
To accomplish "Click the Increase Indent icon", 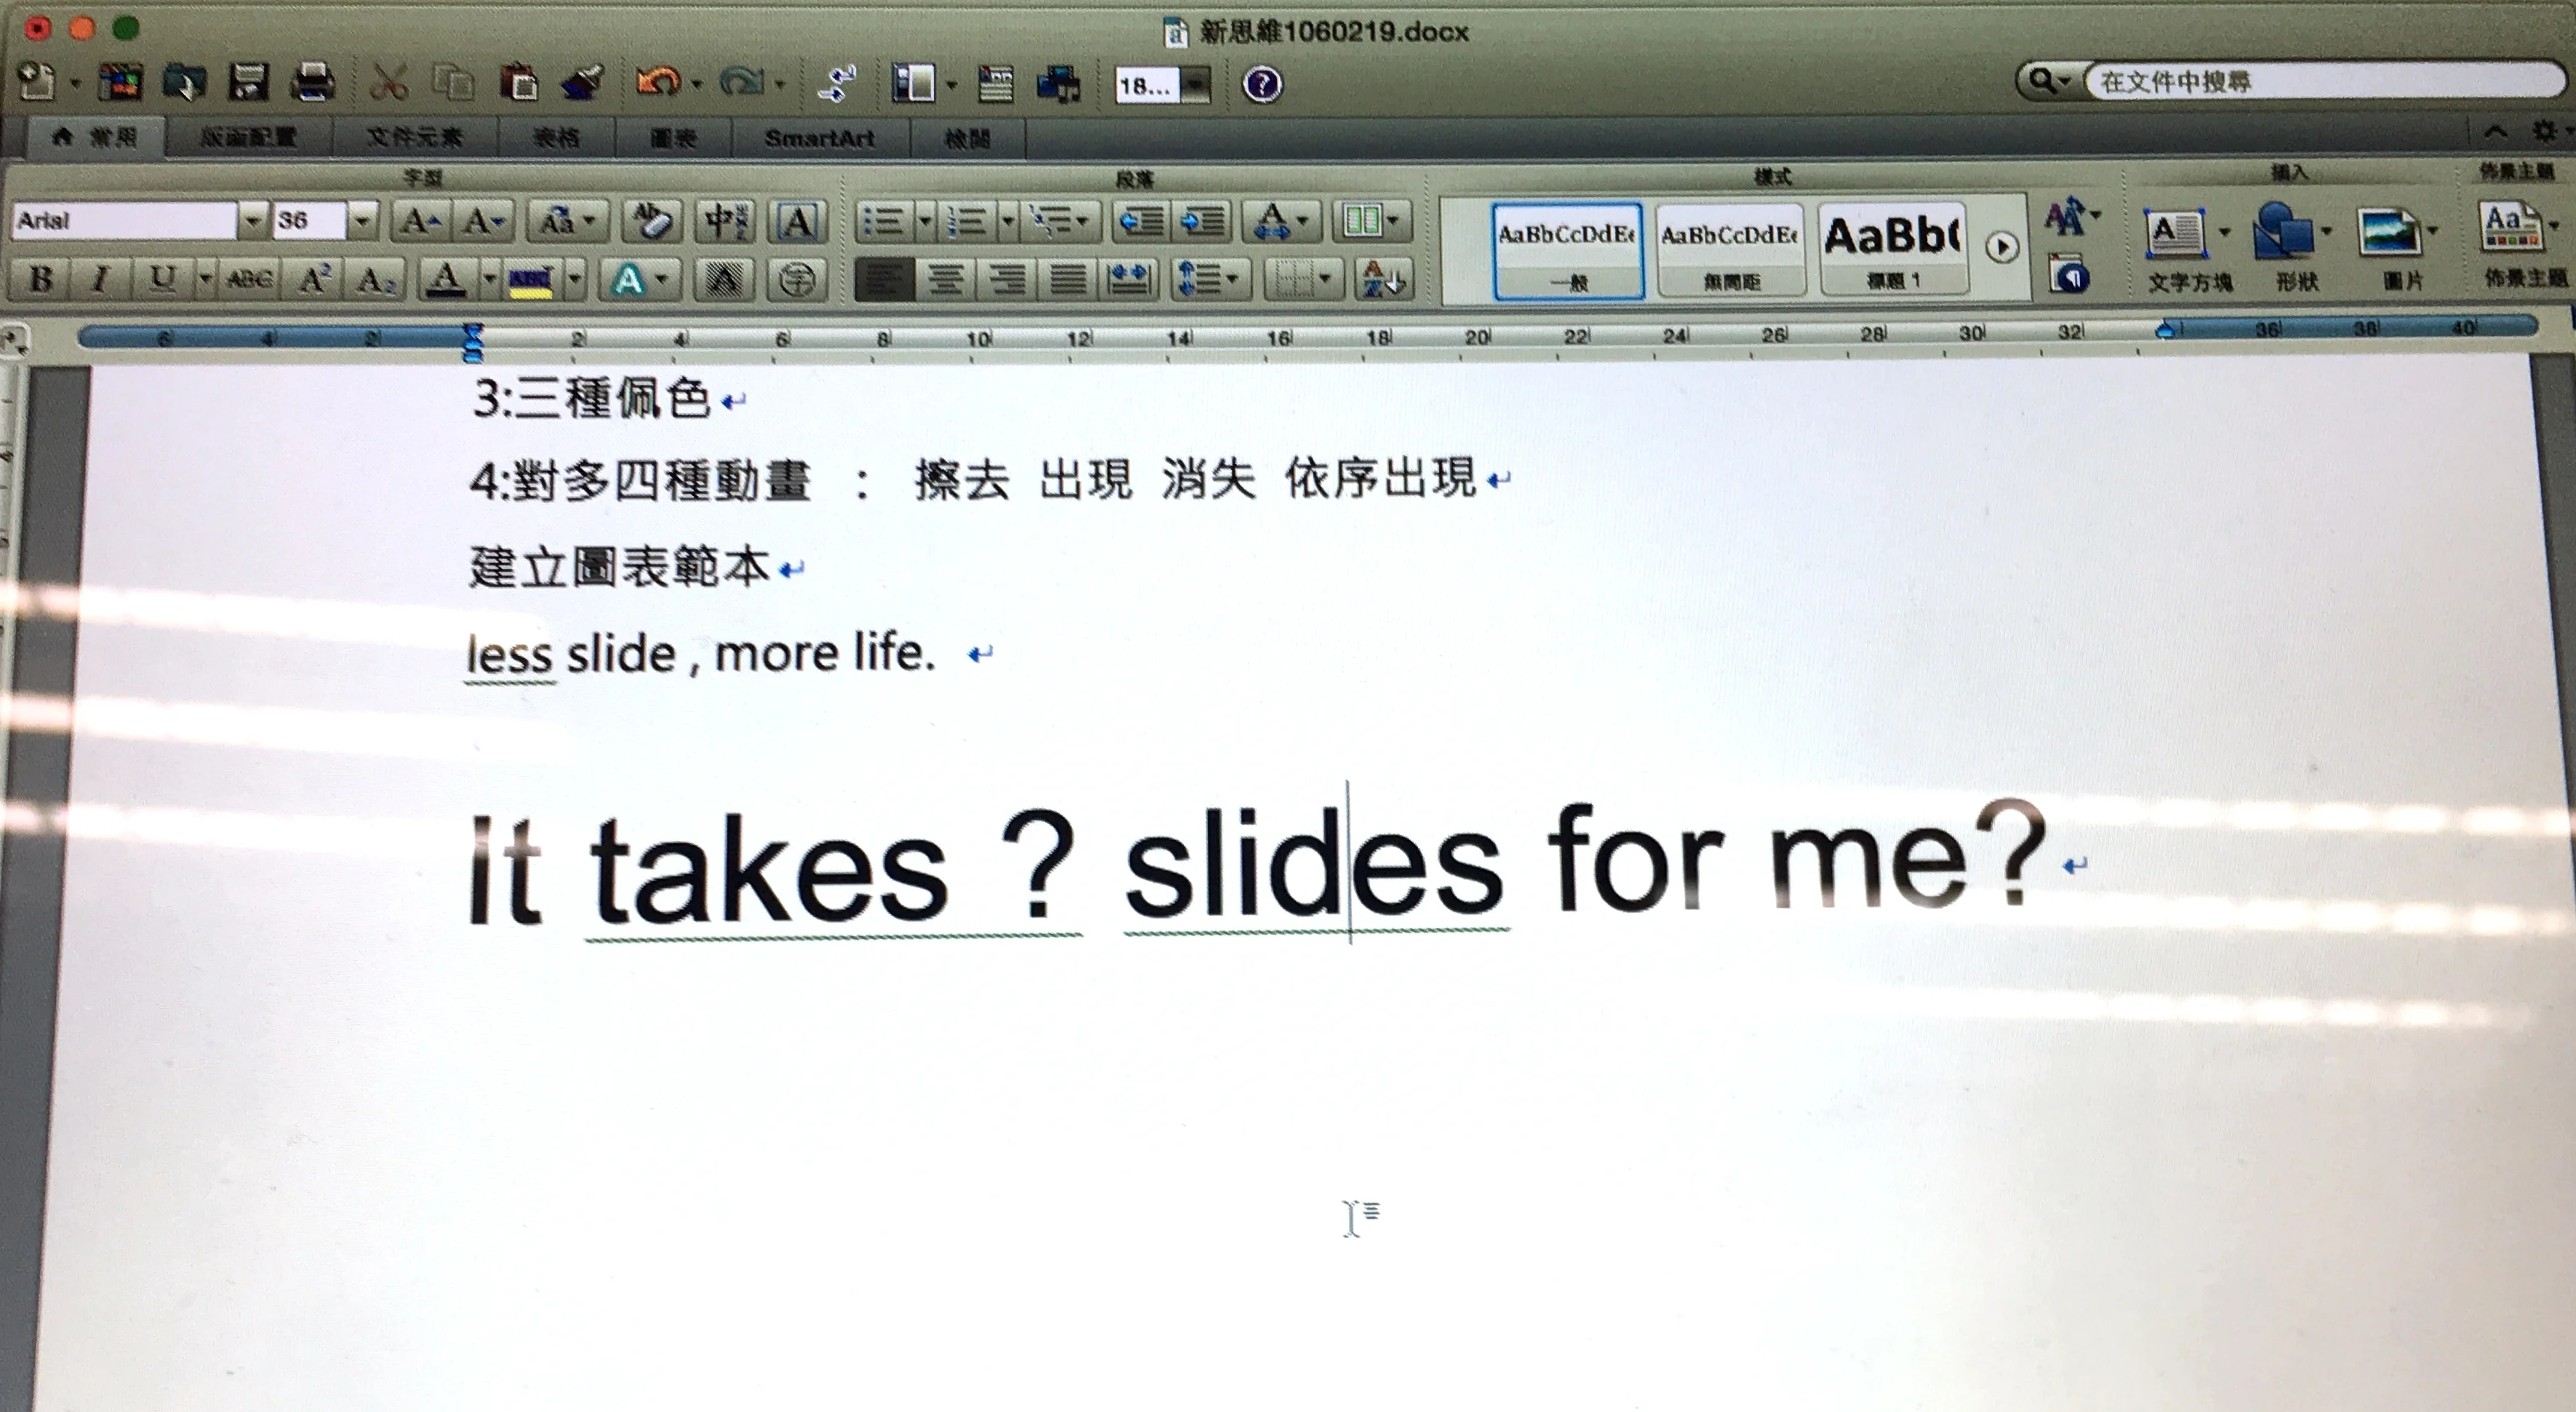I will tap(1201, 221).
